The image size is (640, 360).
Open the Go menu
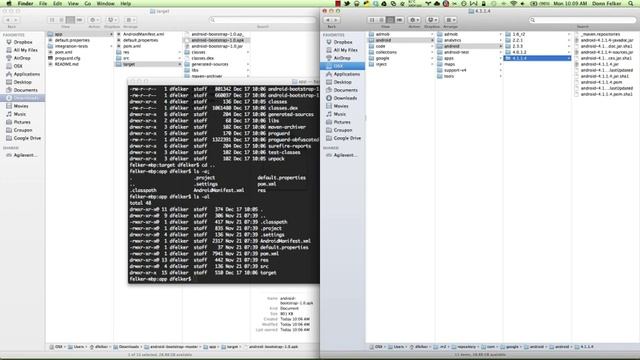point(88,3)
